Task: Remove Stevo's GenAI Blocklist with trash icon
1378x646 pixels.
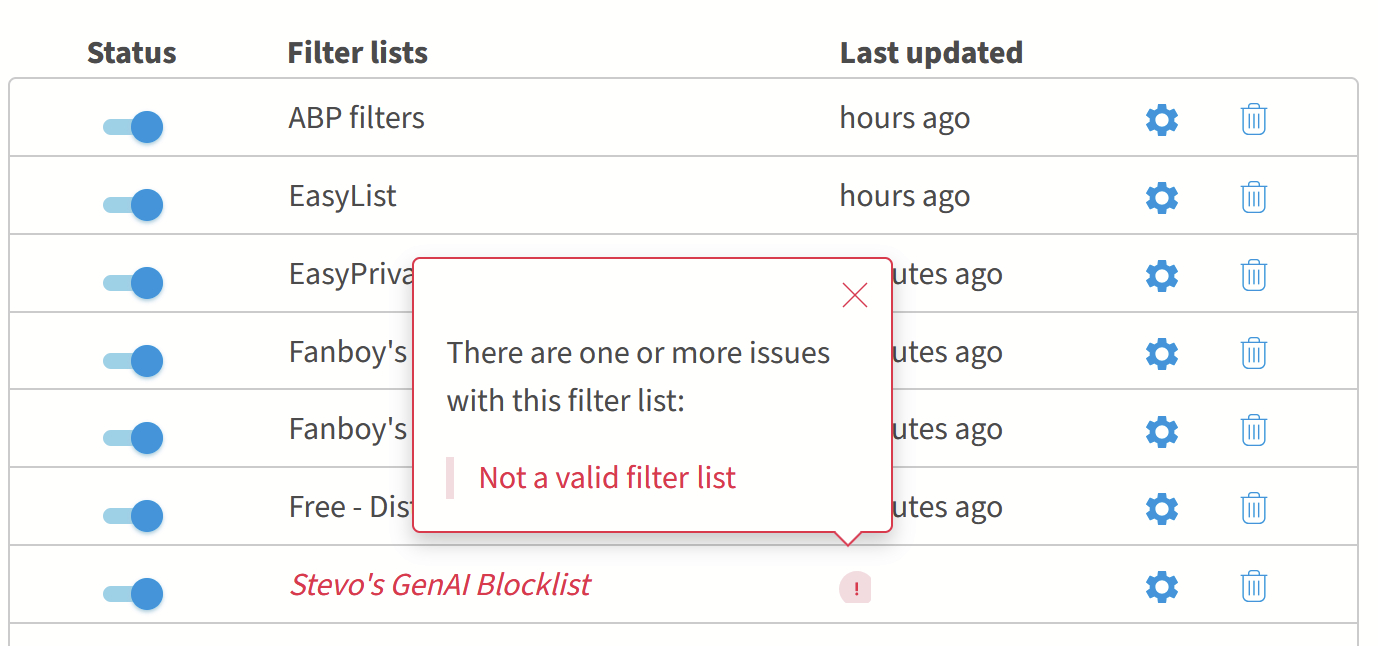Action: coord(1253,586)
